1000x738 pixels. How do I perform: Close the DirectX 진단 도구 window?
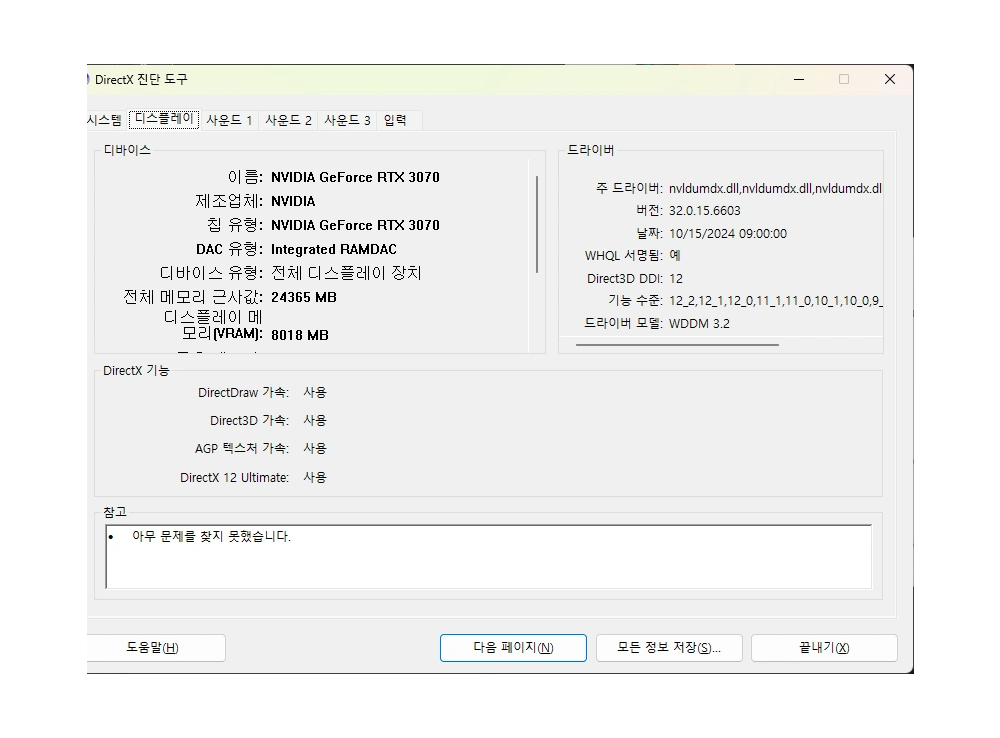tap(889, 79)
